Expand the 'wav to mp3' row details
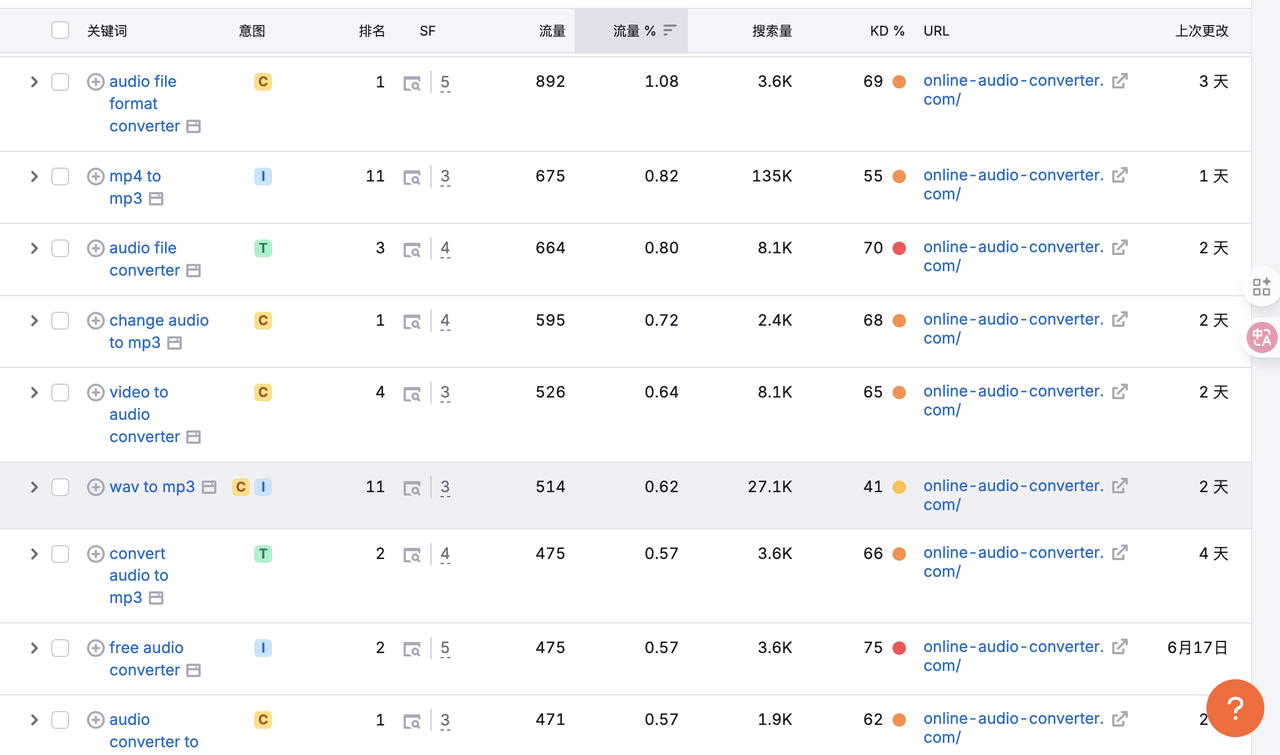Screen dimensions: 1280x755 point(34,487)
